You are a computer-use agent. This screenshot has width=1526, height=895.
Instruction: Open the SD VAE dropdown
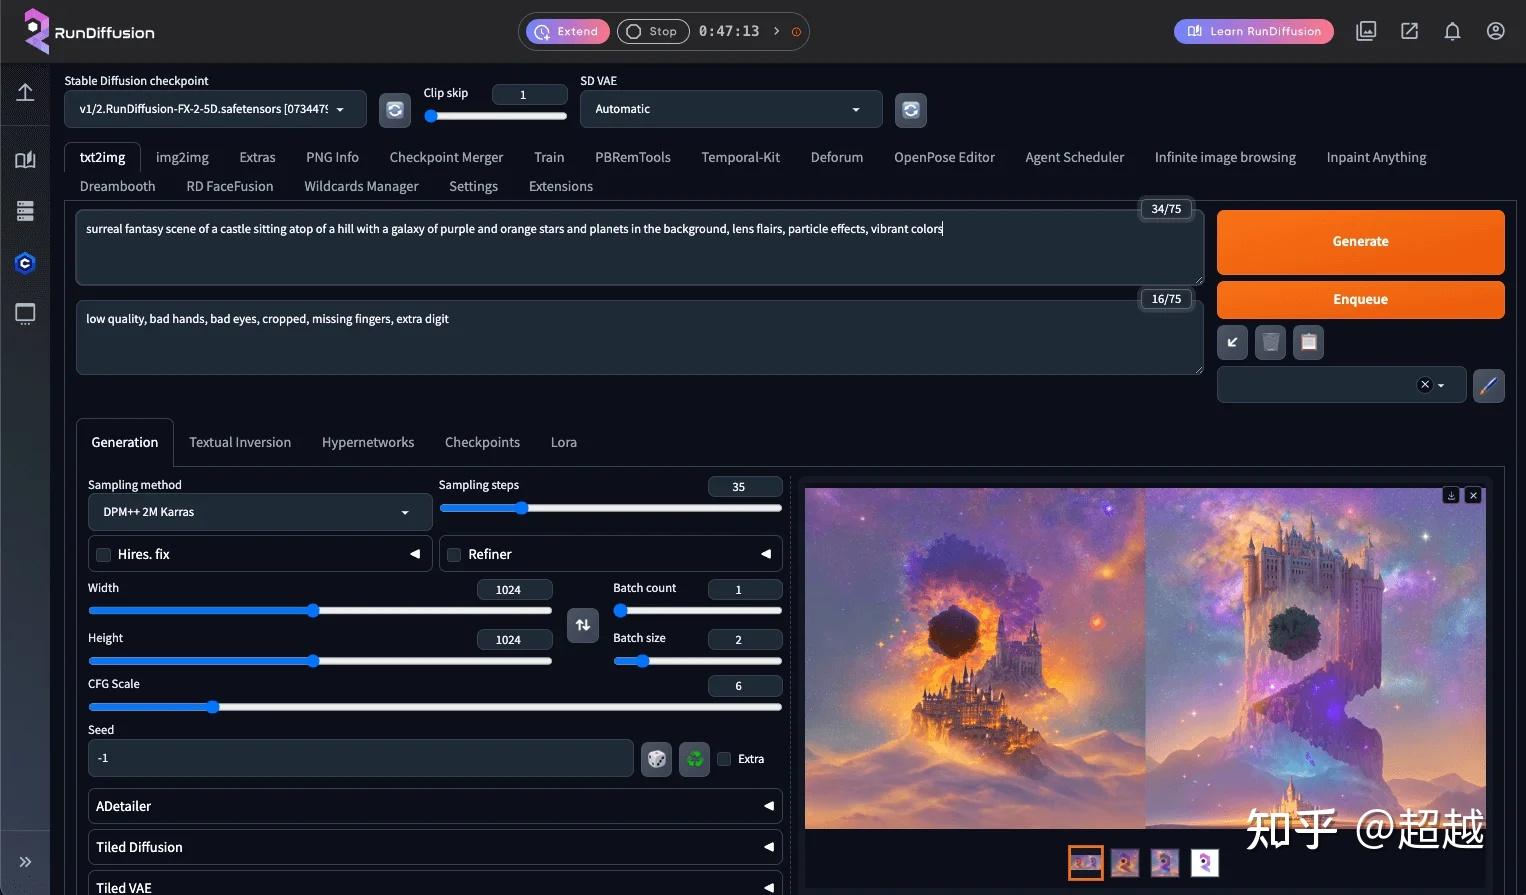pyautogui.click(x=729, y=109)
